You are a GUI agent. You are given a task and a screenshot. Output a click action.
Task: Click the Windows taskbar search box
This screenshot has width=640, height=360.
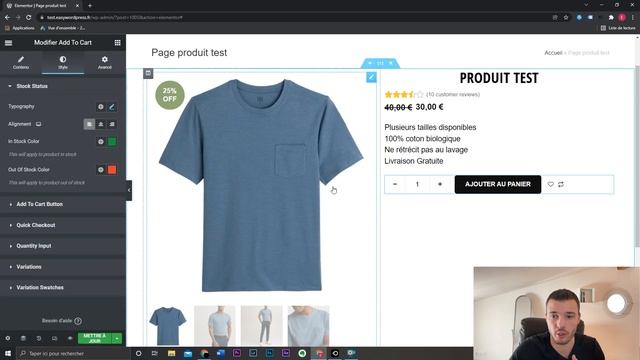(x=73, y=353)
